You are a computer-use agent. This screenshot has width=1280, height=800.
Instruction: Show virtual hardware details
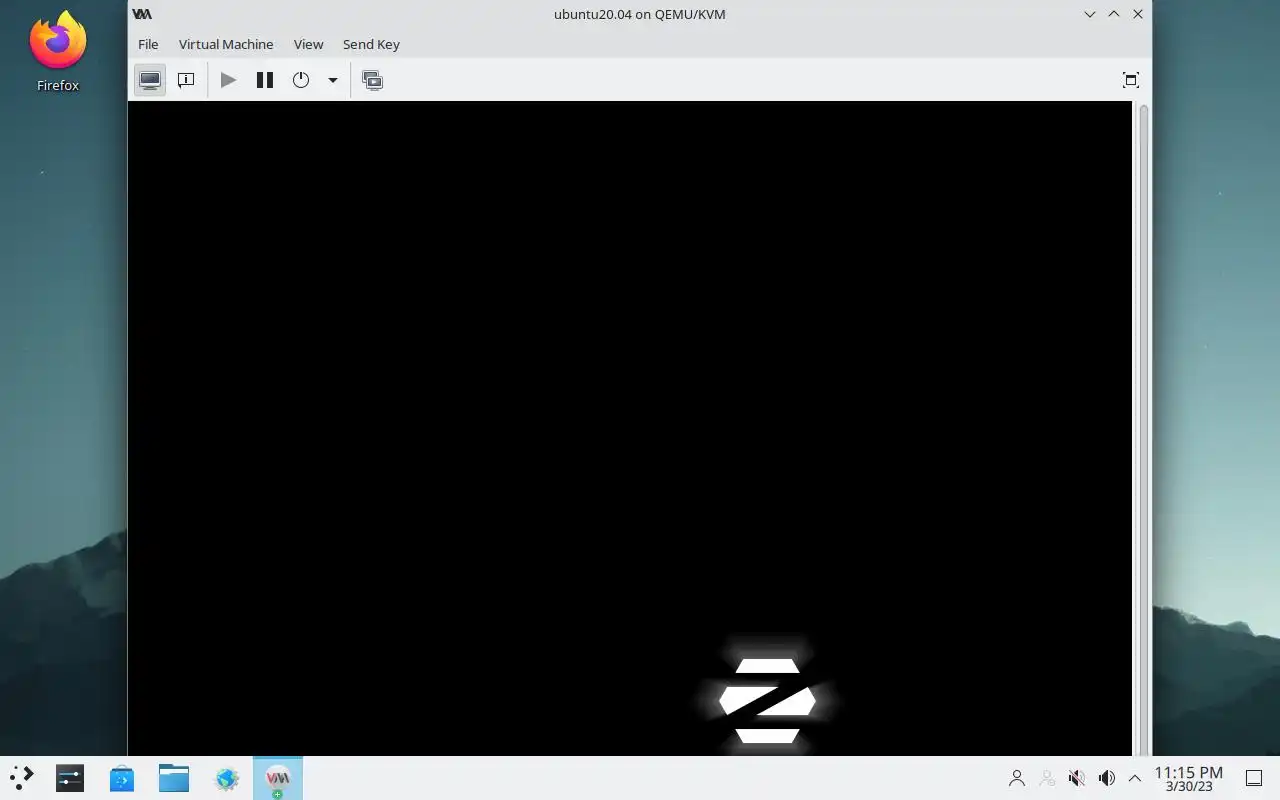point(186,80)
